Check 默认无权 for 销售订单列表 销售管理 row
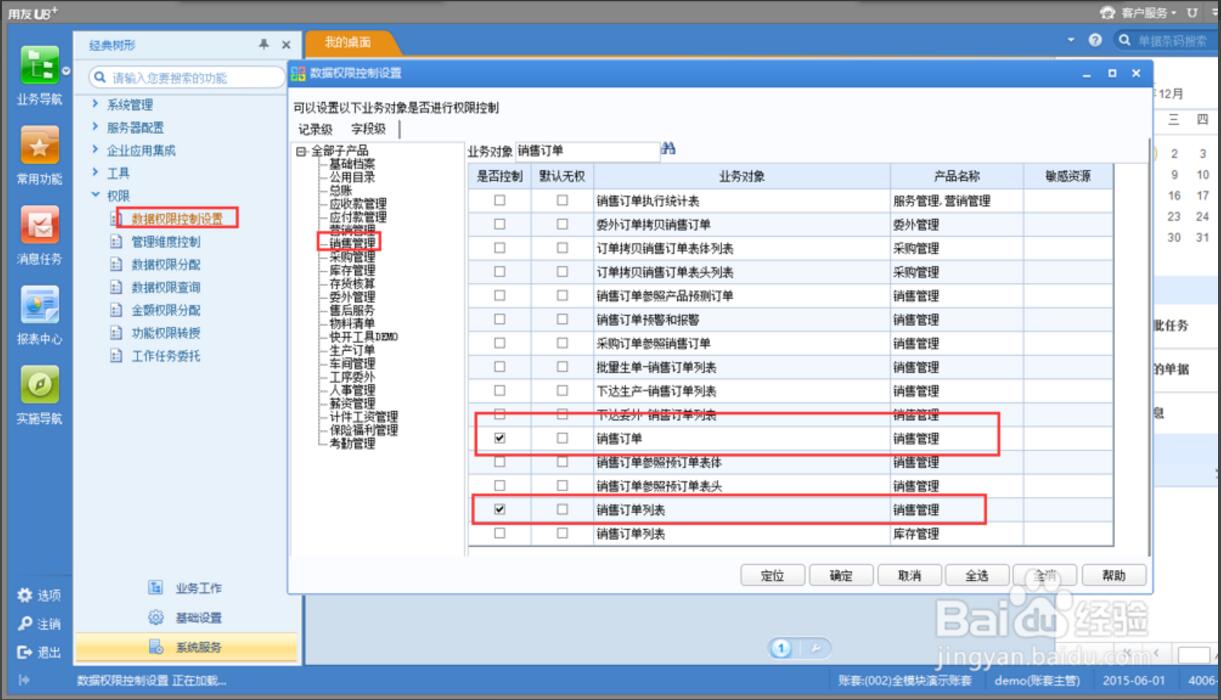1221x700 pixels. [x=562, y=510]
